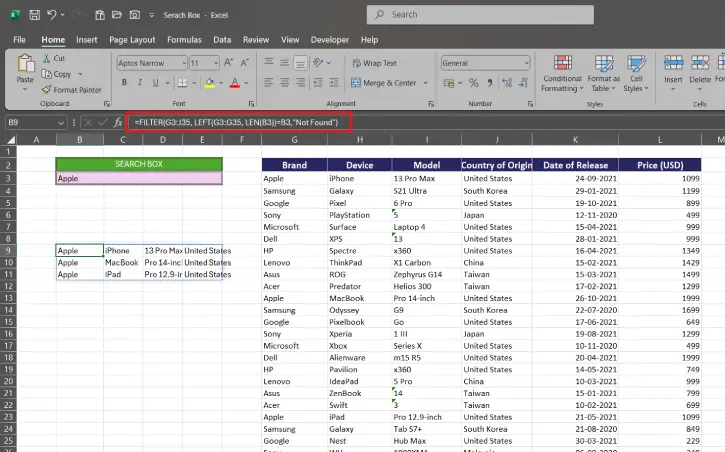Click the camera screenshot icon in quick access

point(135,15)
